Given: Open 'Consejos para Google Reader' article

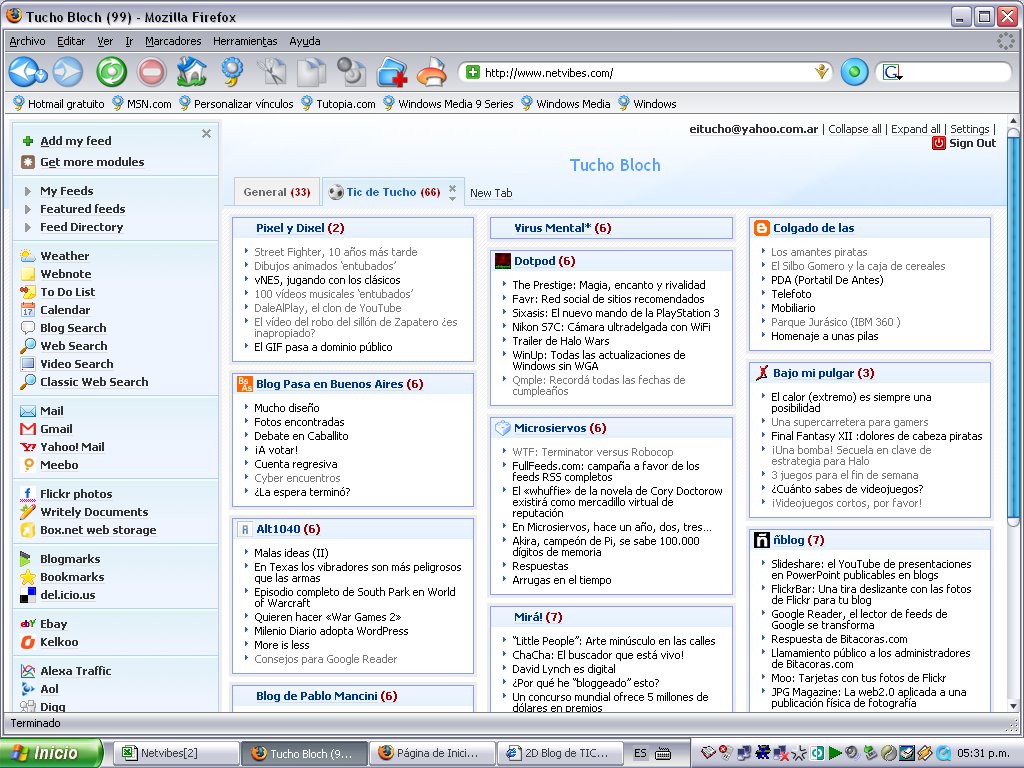Looking at the screenshot, I should [x=325, y=660].
